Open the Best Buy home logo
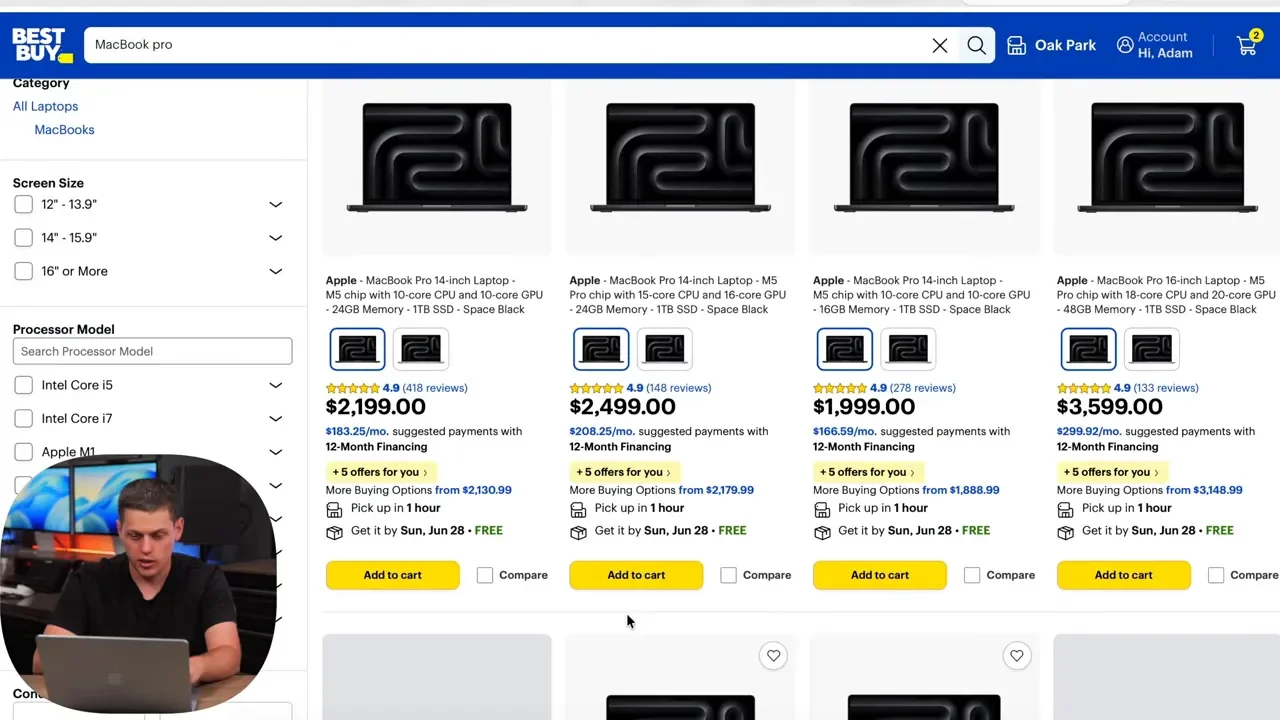Viewport: 1280px width, 720px height. click(x=42, y=45)
